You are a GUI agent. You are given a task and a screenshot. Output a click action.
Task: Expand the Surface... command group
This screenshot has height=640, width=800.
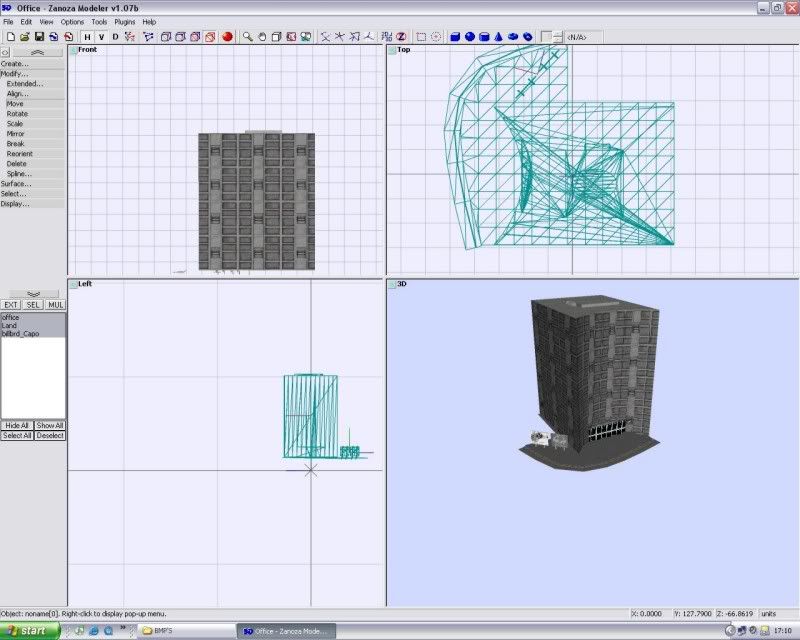pos(16,184)
